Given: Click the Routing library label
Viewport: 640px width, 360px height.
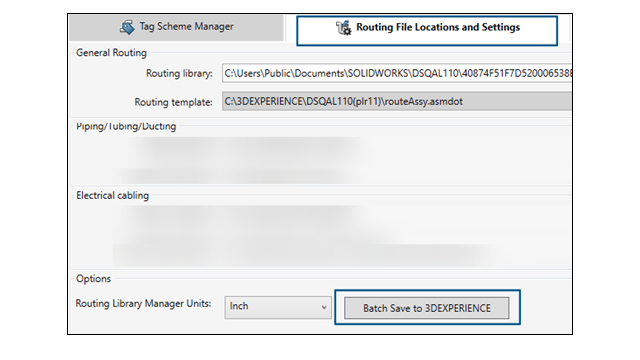Looking at the screenshot, I should tap(179, 73).
